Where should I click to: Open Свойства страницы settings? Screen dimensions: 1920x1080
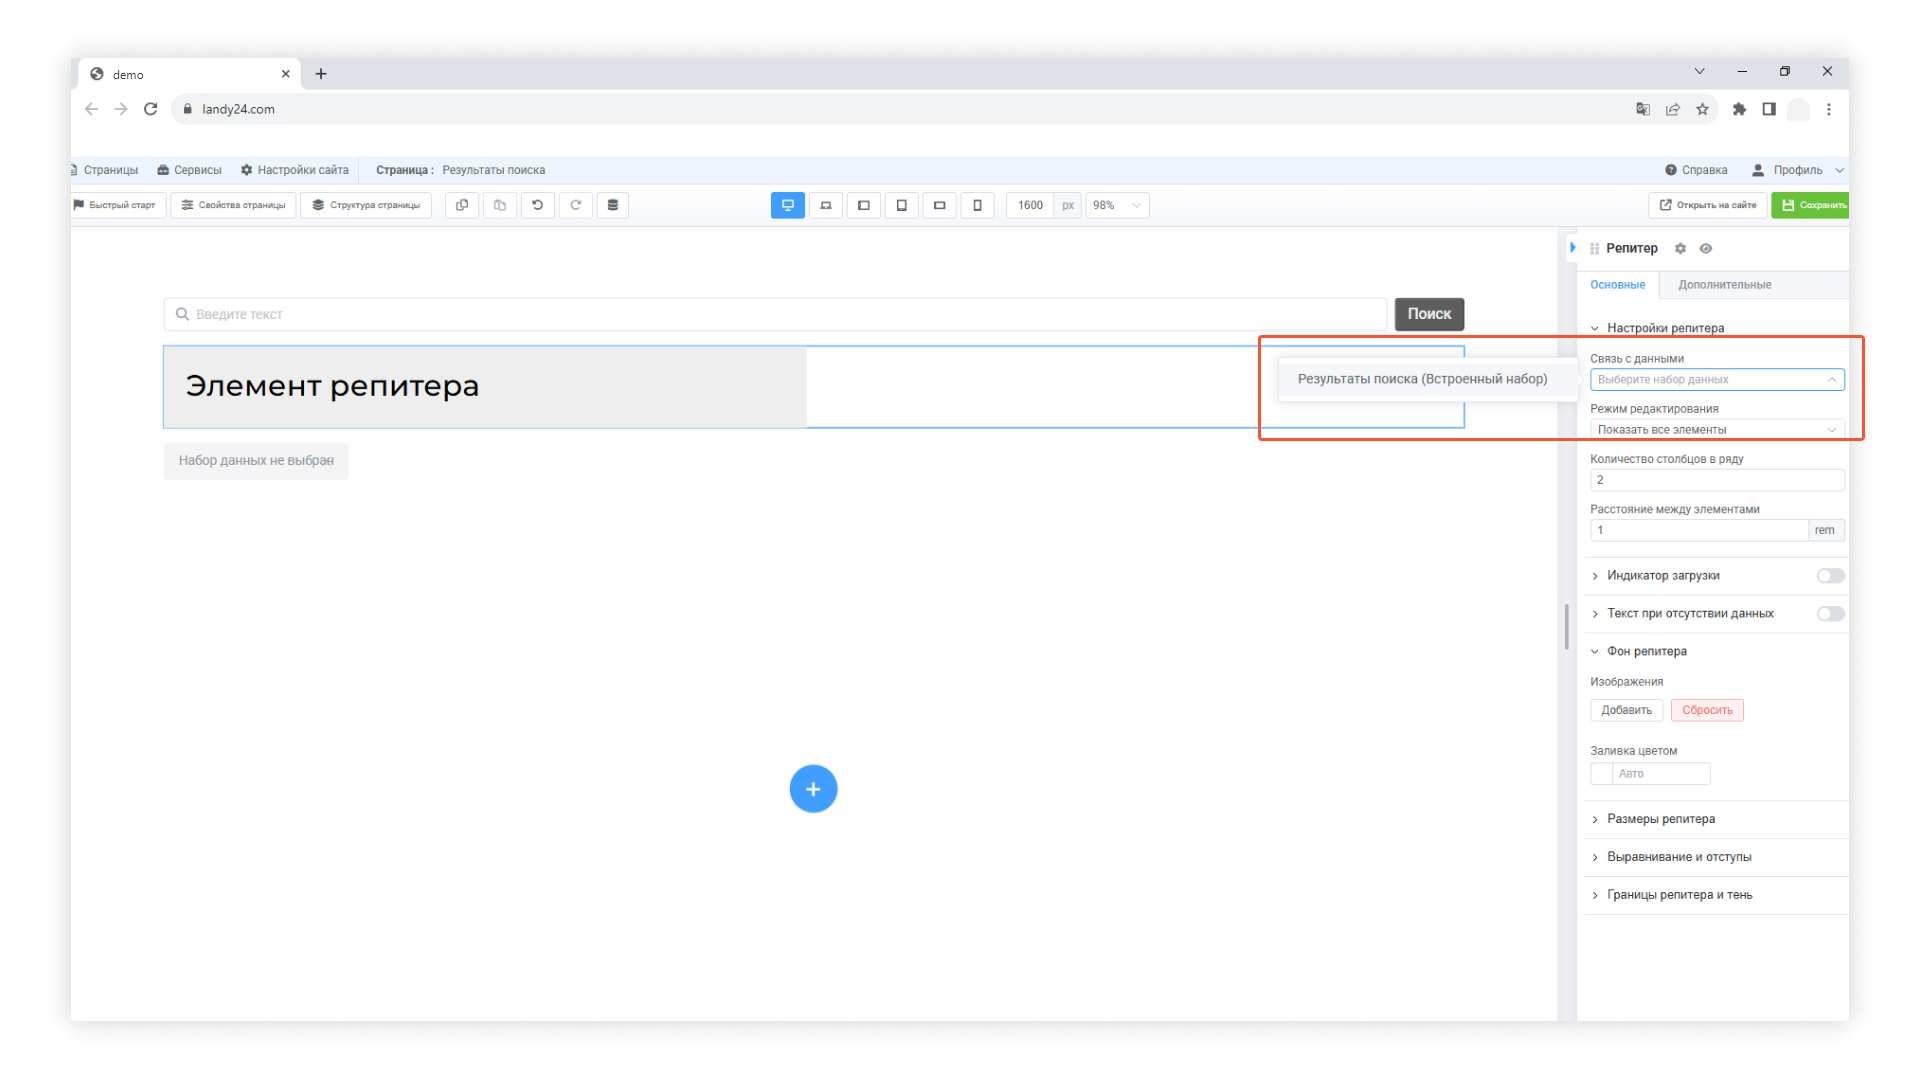click(233, 205)
